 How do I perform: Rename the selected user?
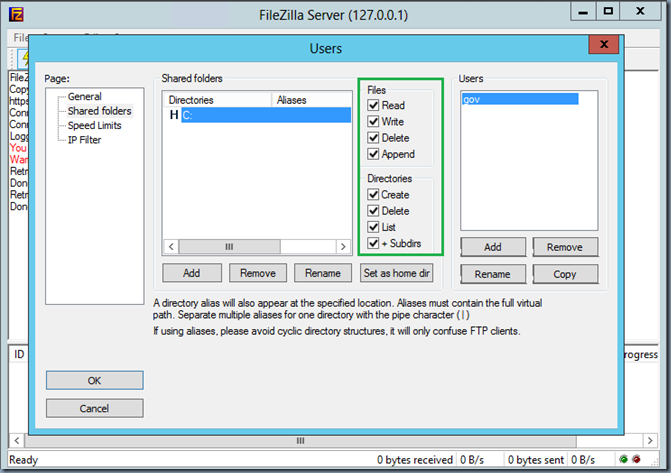(x=493, y=274)
